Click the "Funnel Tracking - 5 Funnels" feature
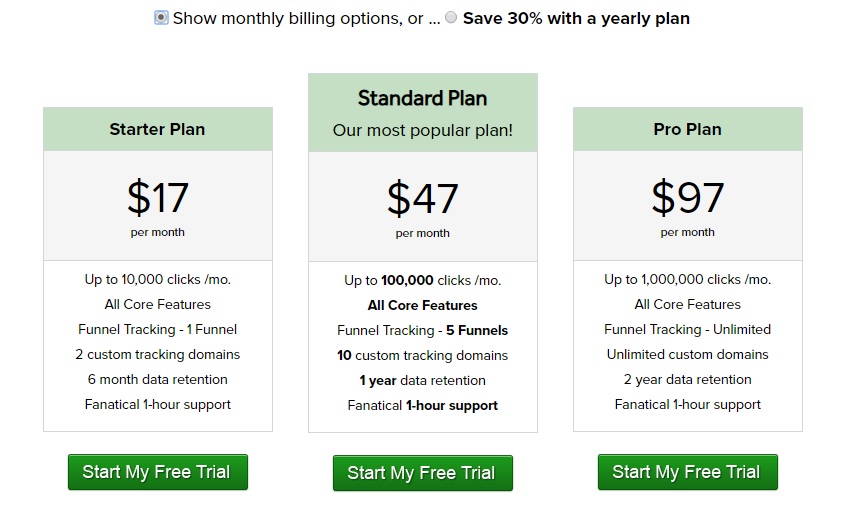843x515 pixels. coord(422,330)
